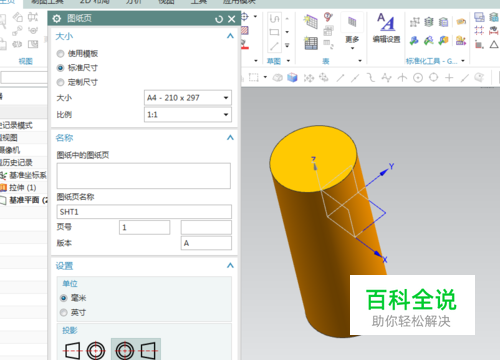Collapse the 设置 section
The image size is (500, 360).
pyautogui.click(x=230, y=266)
